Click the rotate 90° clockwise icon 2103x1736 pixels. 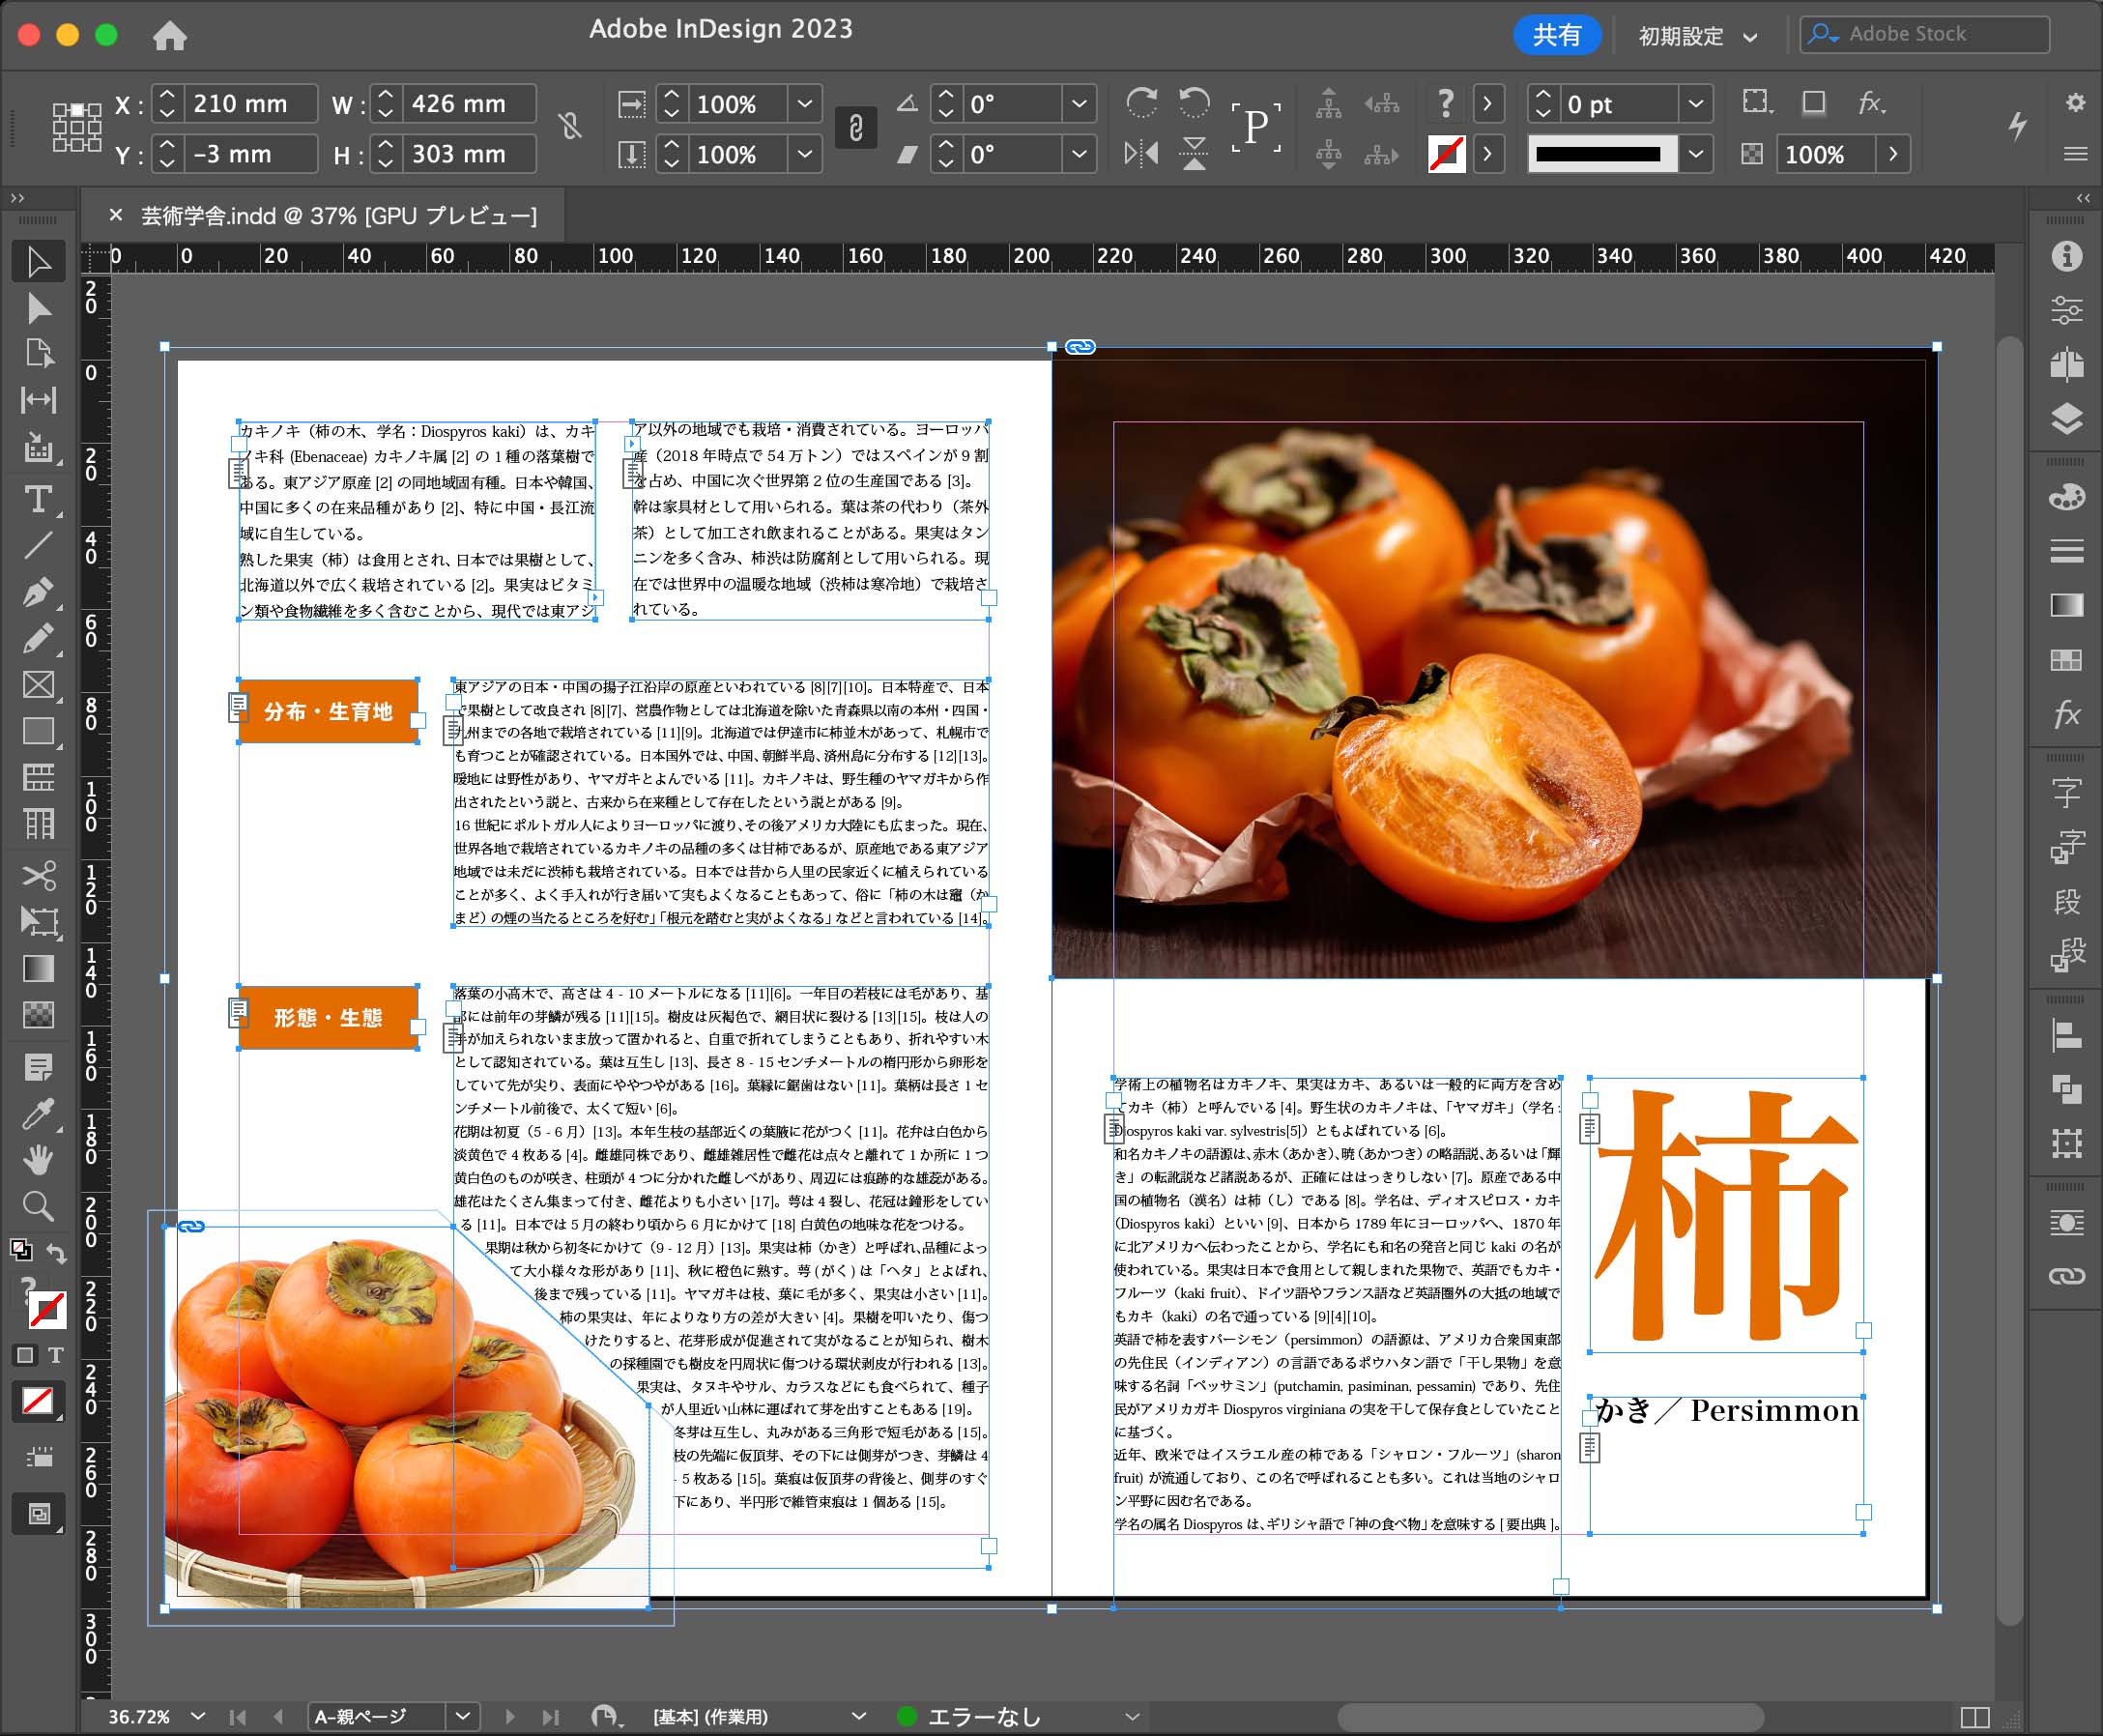[1141, 102]
